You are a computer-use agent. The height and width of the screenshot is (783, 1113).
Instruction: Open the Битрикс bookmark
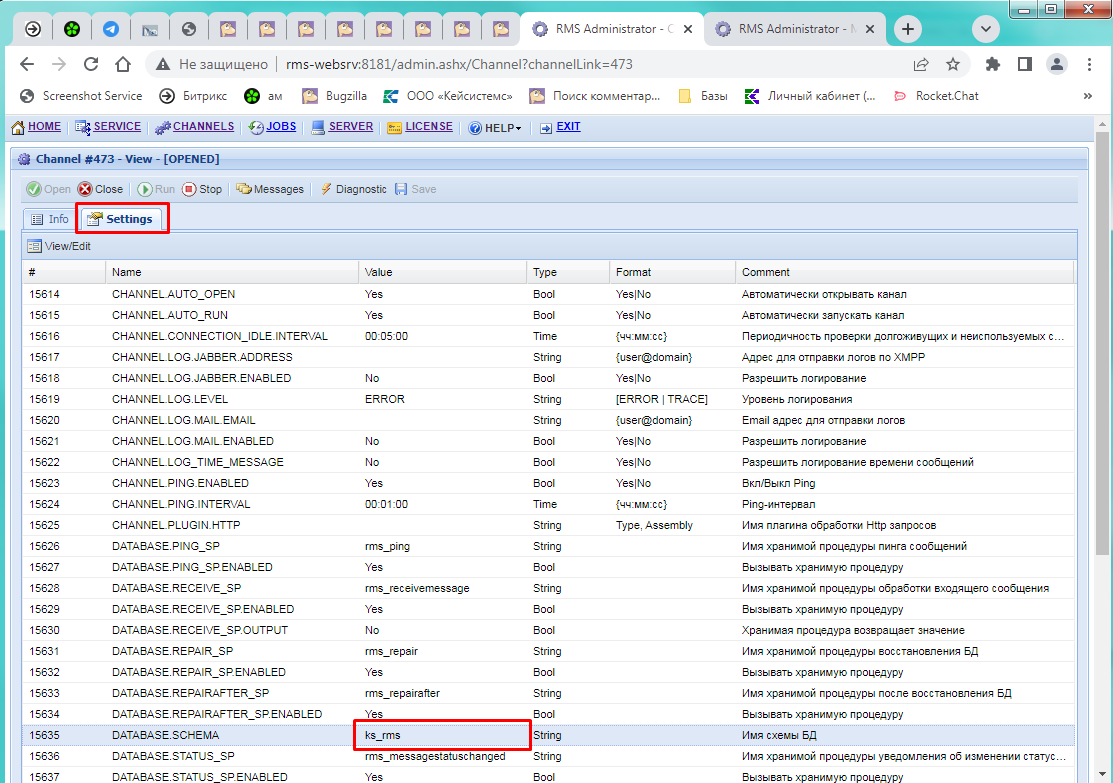tap(192, 96)
